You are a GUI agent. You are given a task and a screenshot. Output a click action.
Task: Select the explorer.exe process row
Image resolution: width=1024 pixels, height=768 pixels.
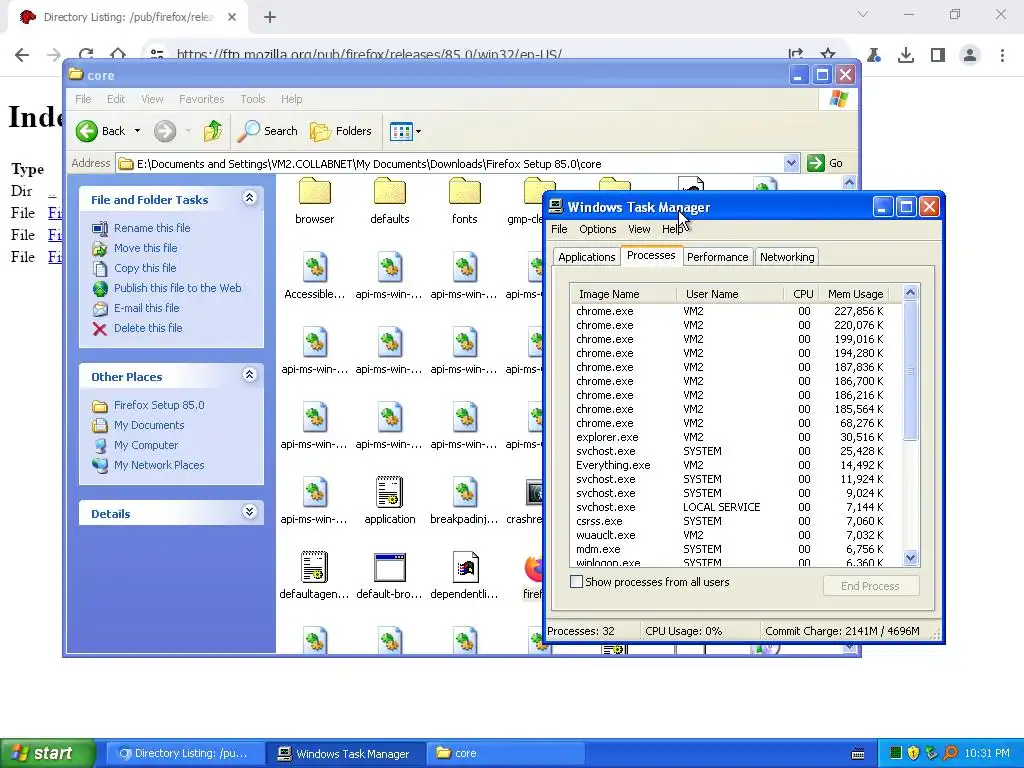[x=735, y=437]
